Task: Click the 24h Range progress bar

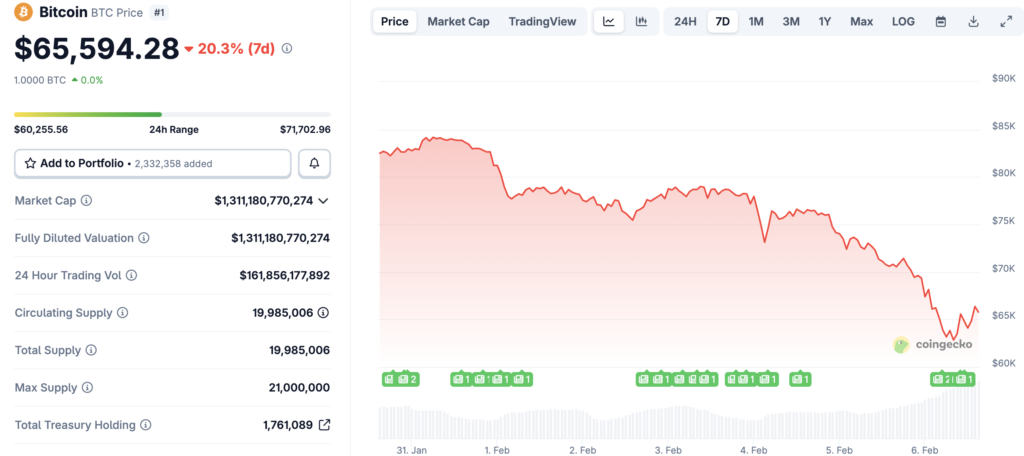Action: point(172,114)
